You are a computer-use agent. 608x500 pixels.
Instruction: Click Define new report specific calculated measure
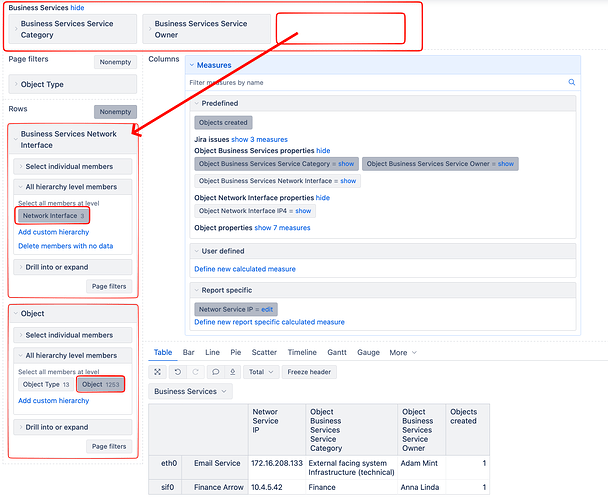269,322
